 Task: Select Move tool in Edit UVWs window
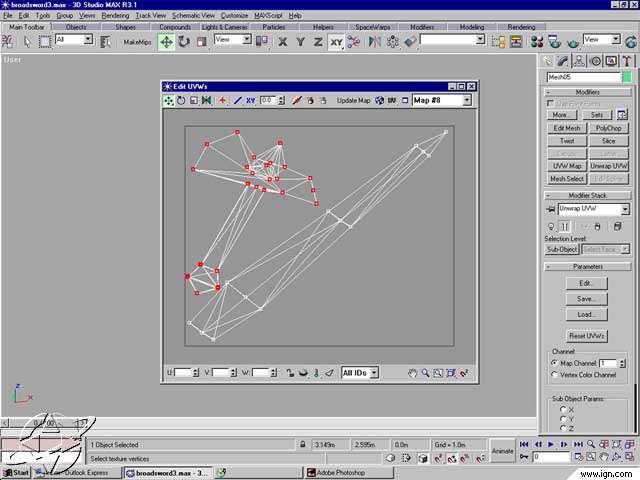point(169,100)
